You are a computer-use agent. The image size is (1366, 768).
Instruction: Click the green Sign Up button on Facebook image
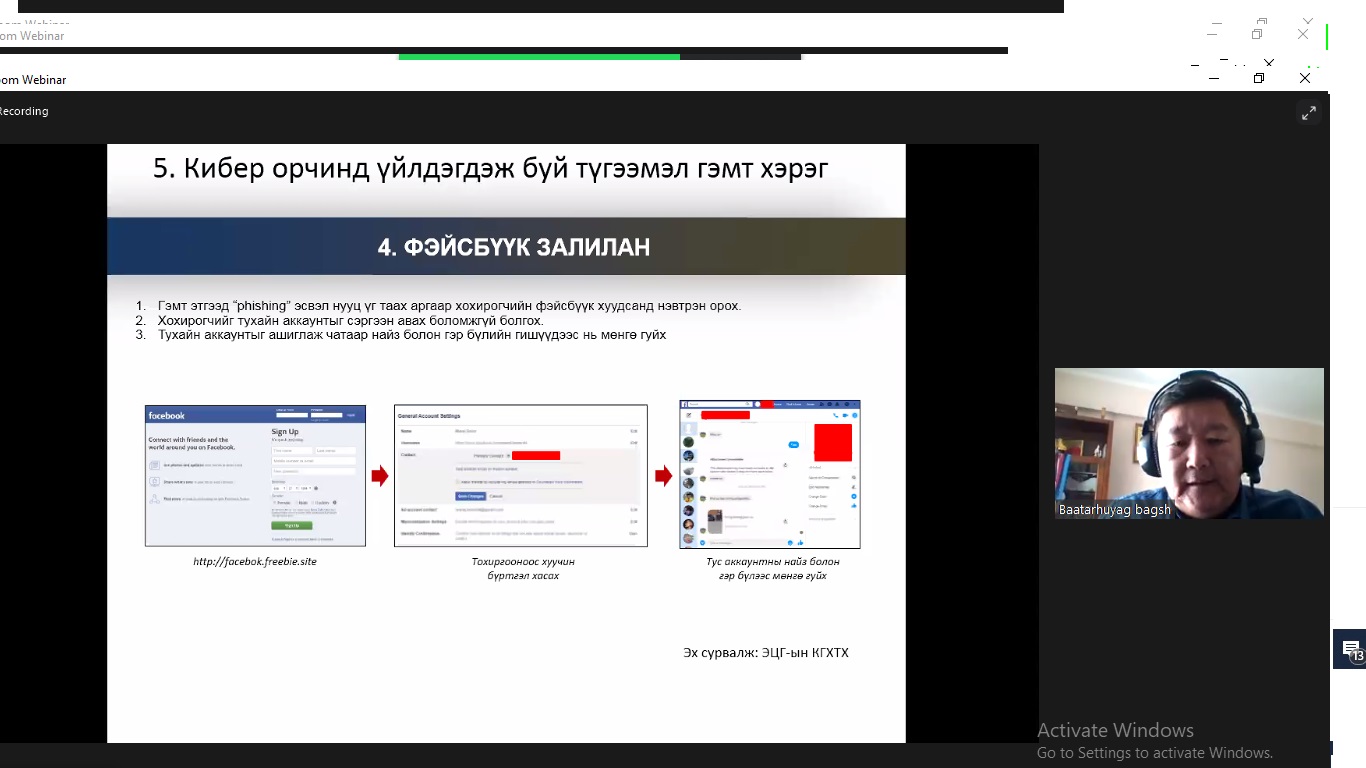click(291, 525)
